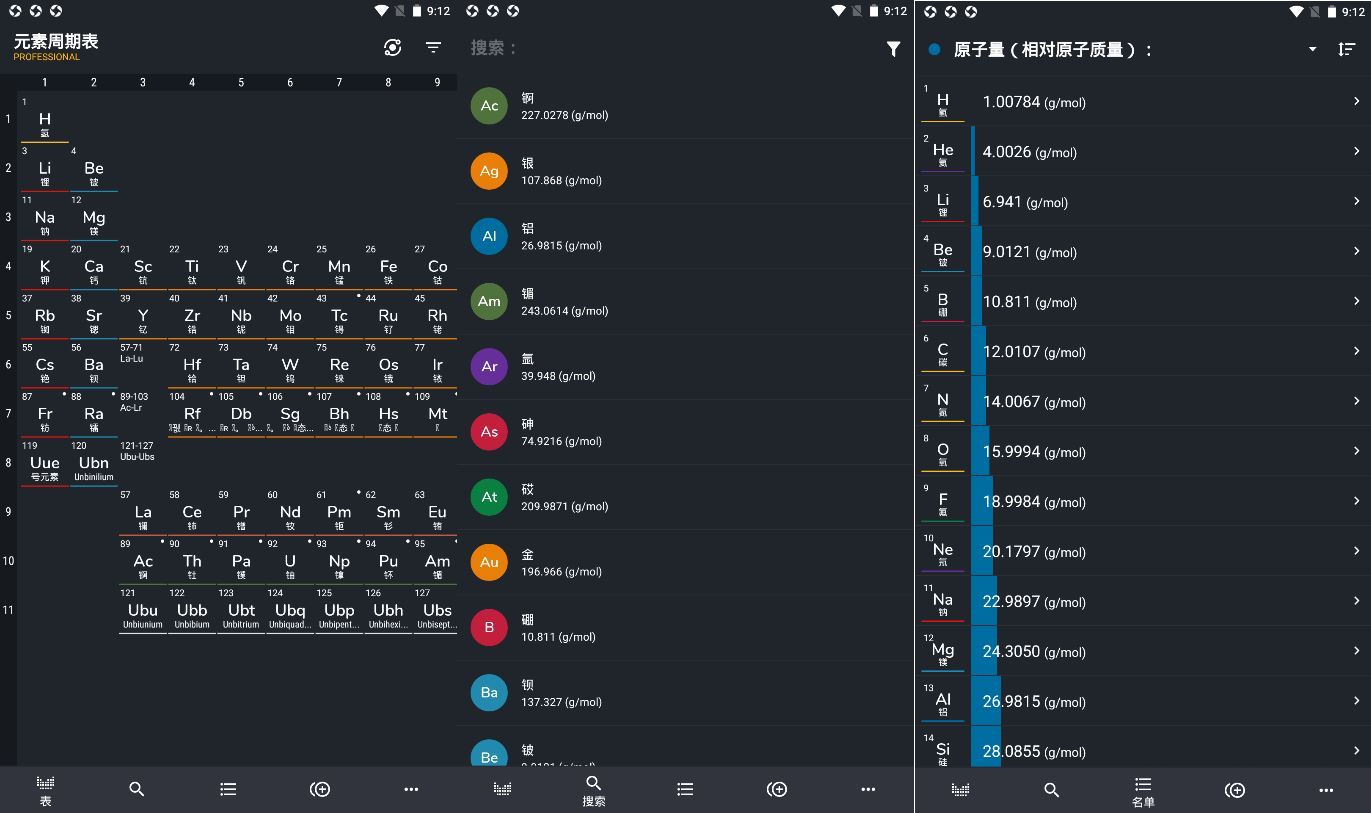Screen dimensions: 1371x813
Task: Open oxygen row chevron at 15.9994
Action: pos(1356,451)
